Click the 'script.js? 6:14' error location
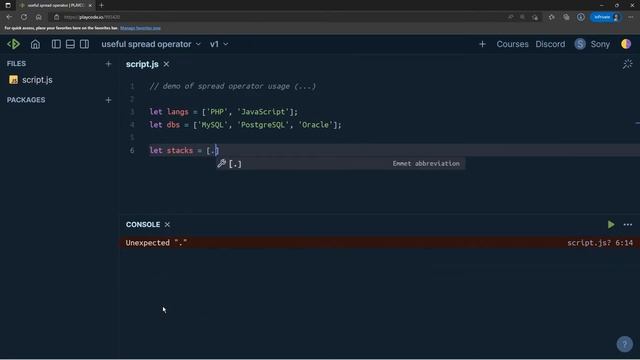Screen dimensions: 640x360 coord(600,243)
